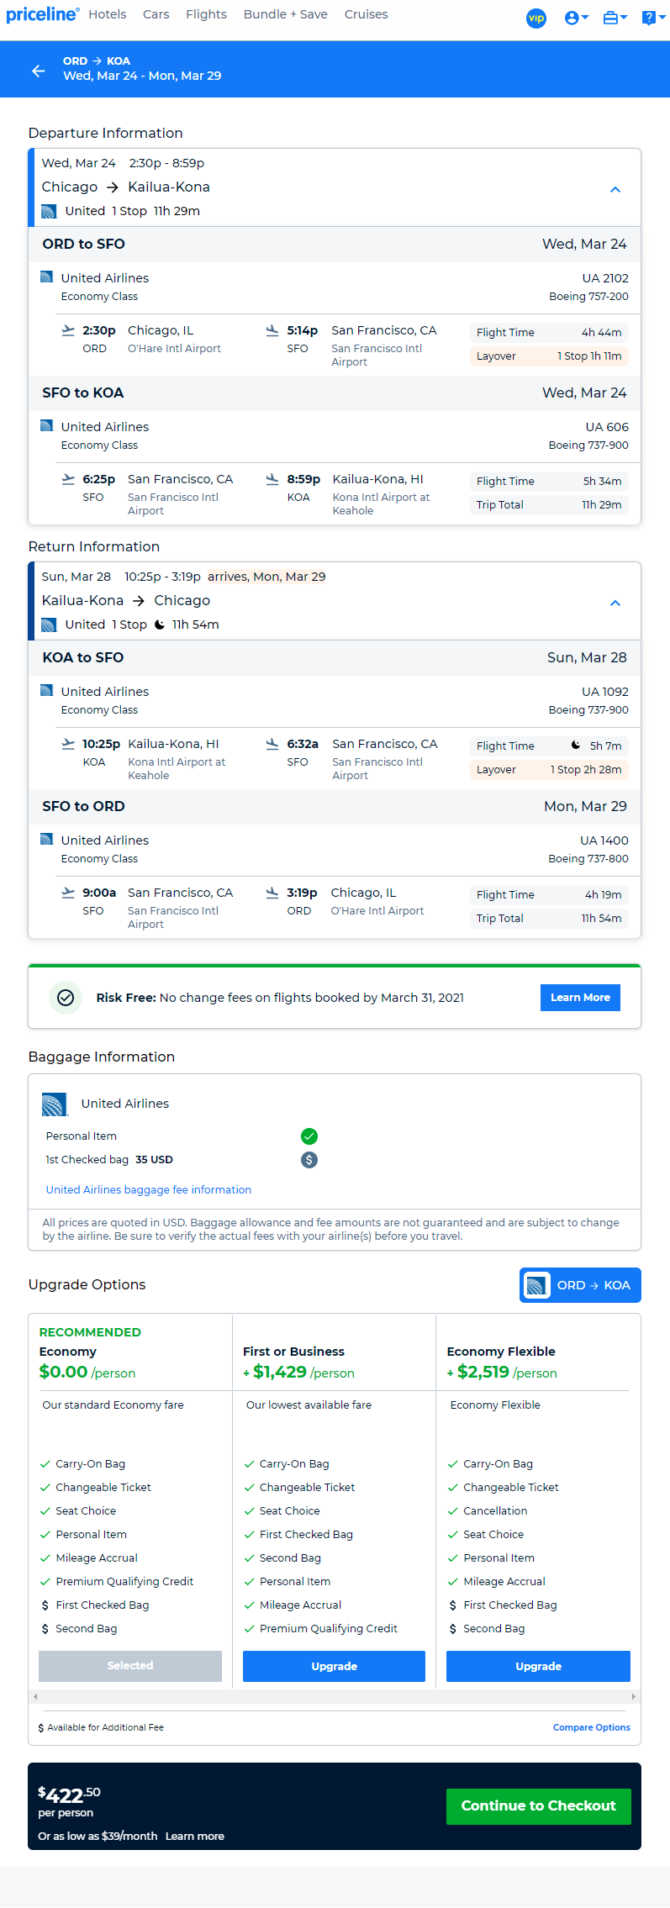
Task: Click the ORD departure takeoff icon at 2:30p
Action: [68, 330]
